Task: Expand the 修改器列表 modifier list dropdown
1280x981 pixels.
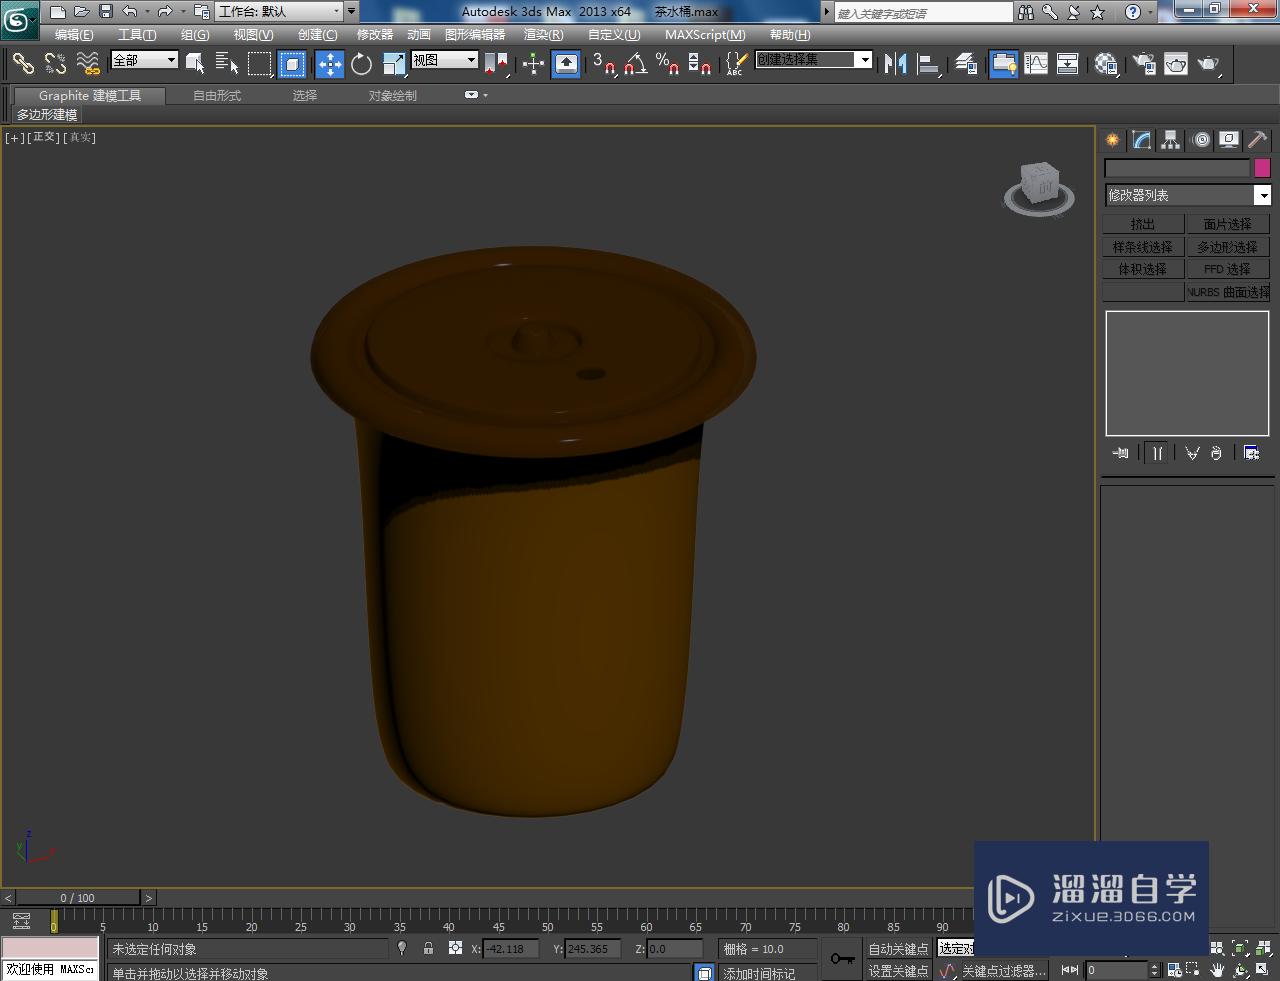Action: pyautogui.click(x=1188, y=195)
